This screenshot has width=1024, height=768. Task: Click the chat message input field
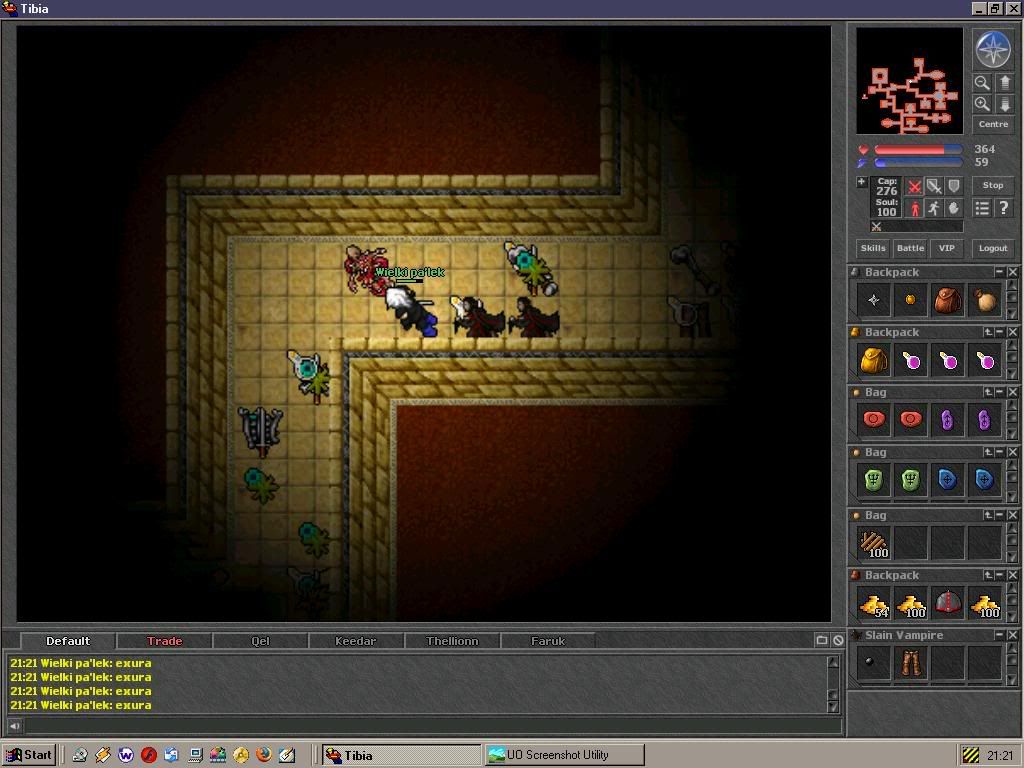click(433, 726)
